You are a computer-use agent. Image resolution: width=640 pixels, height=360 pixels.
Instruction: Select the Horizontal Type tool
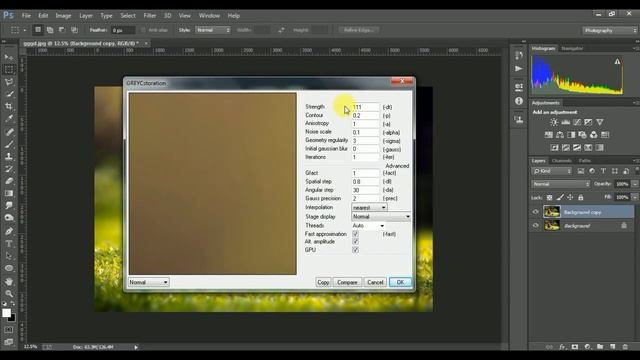pos(9,244)
